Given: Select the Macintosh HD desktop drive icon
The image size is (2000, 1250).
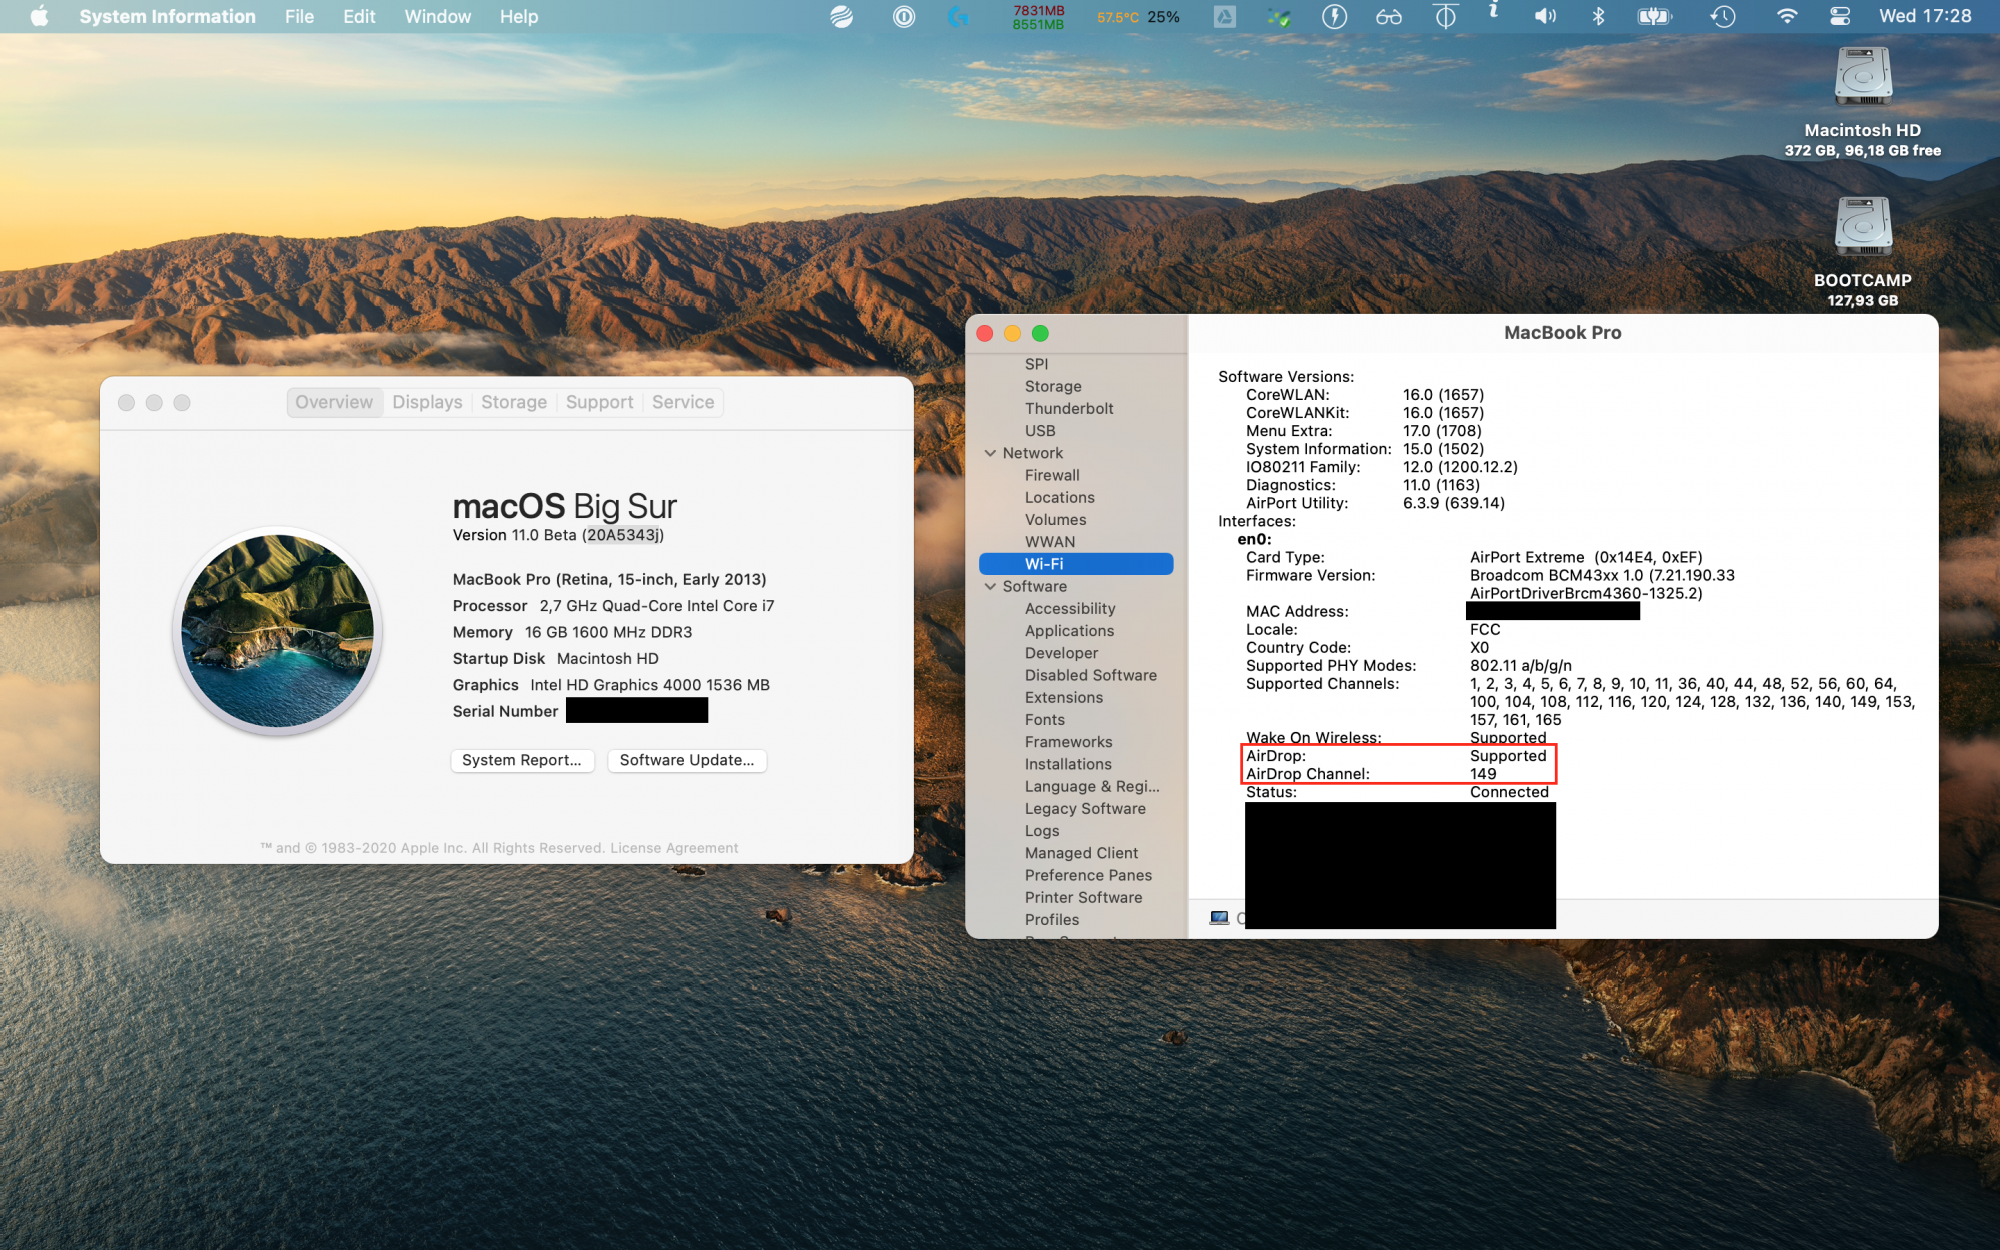Looking at the screenshot, I should click(x=1863, y=78).
